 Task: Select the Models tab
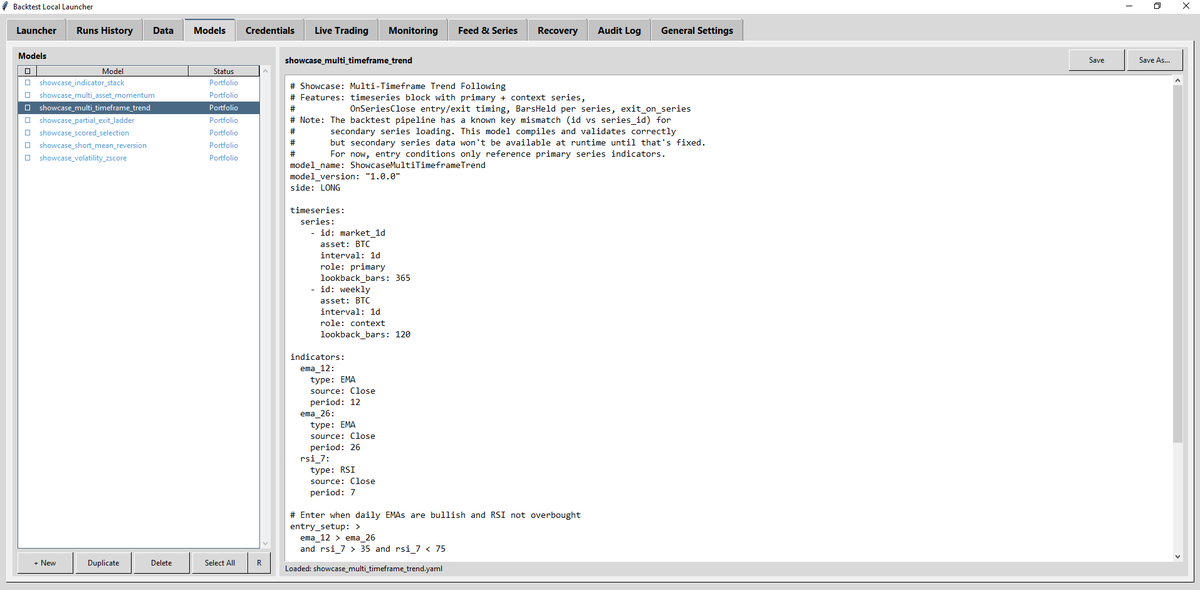pos(210,30)
